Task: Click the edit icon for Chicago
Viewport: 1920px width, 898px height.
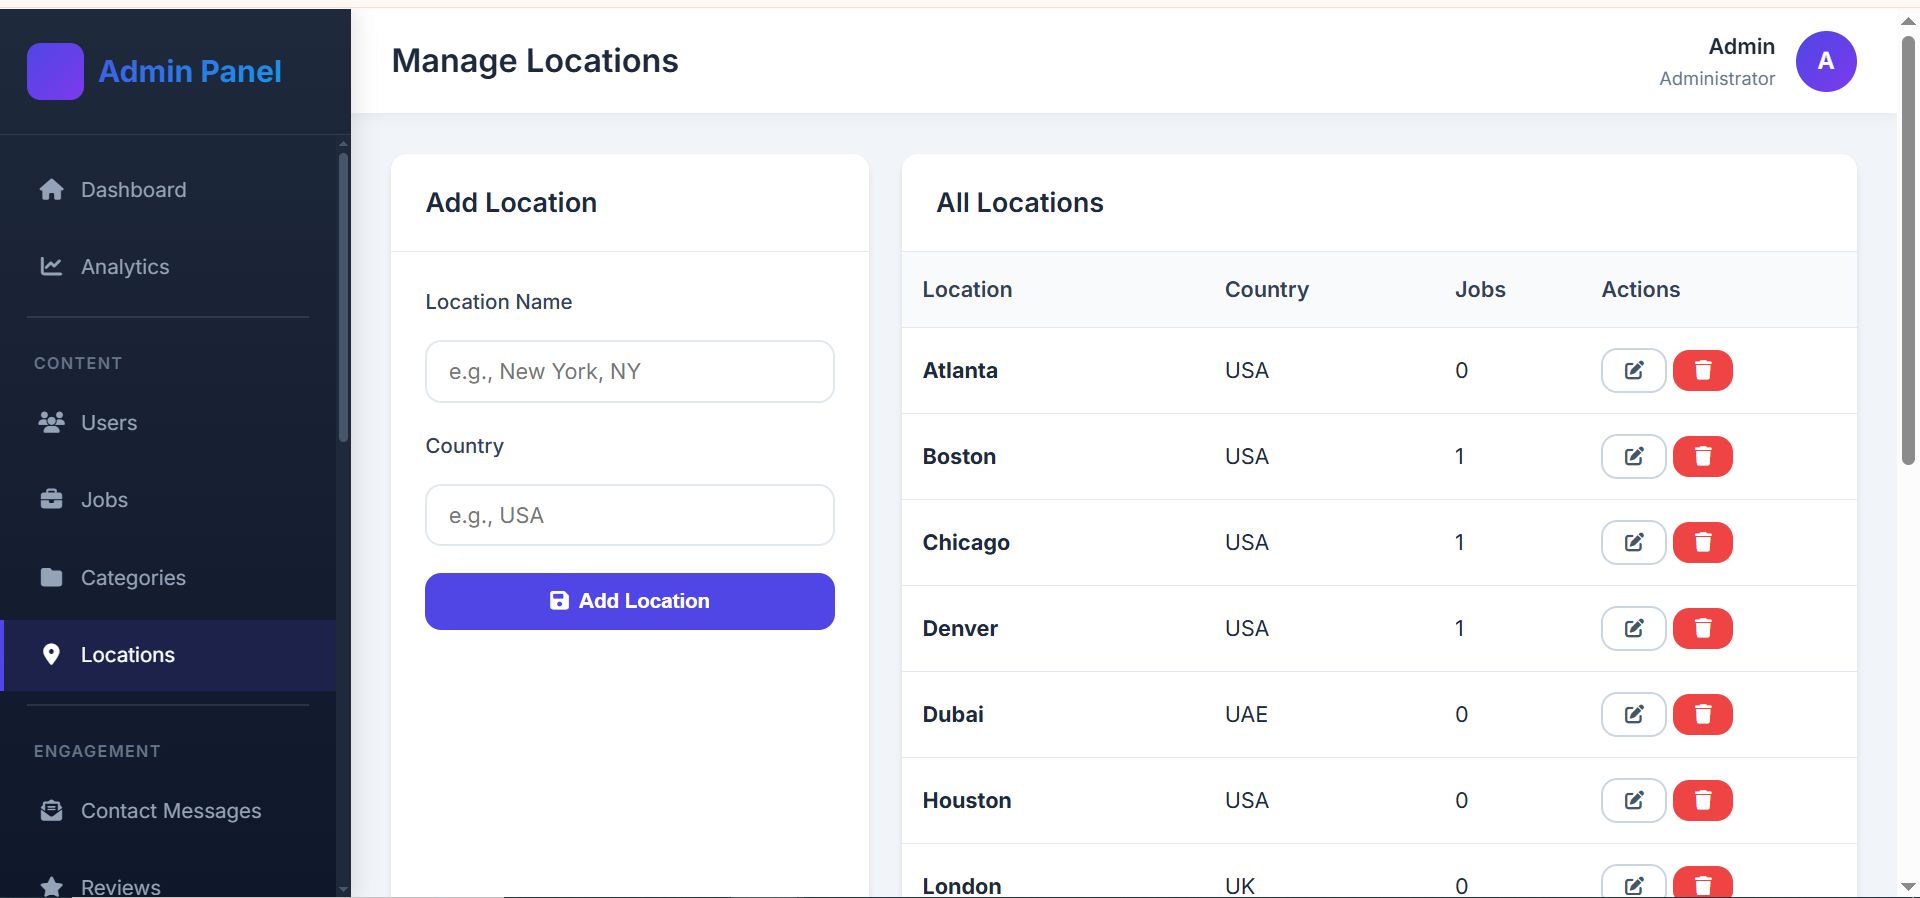Action: [x=1633, y=543]
